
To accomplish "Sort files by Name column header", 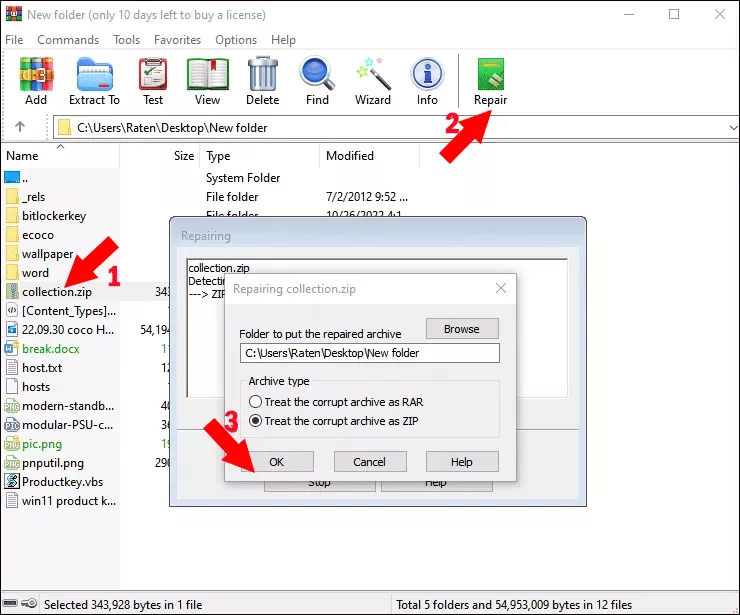I will [22, 156].
